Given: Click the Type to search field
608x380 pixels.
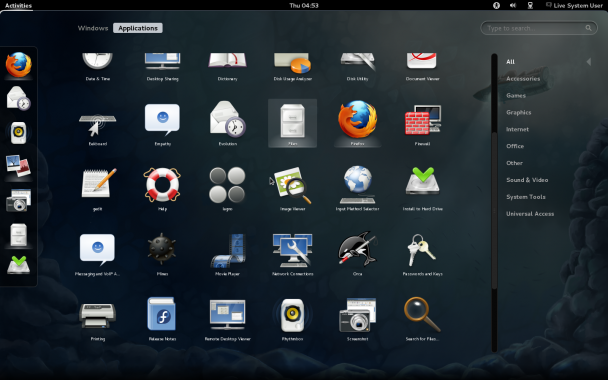Looking at the screenshot, I should click(539, 28).
